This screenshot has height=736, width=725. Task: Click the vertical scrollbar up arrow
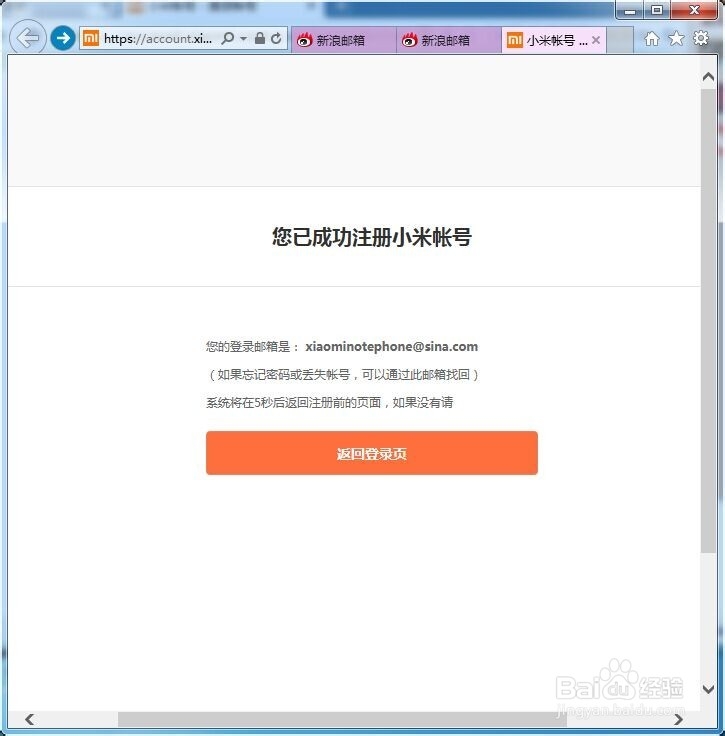(708, 77)
